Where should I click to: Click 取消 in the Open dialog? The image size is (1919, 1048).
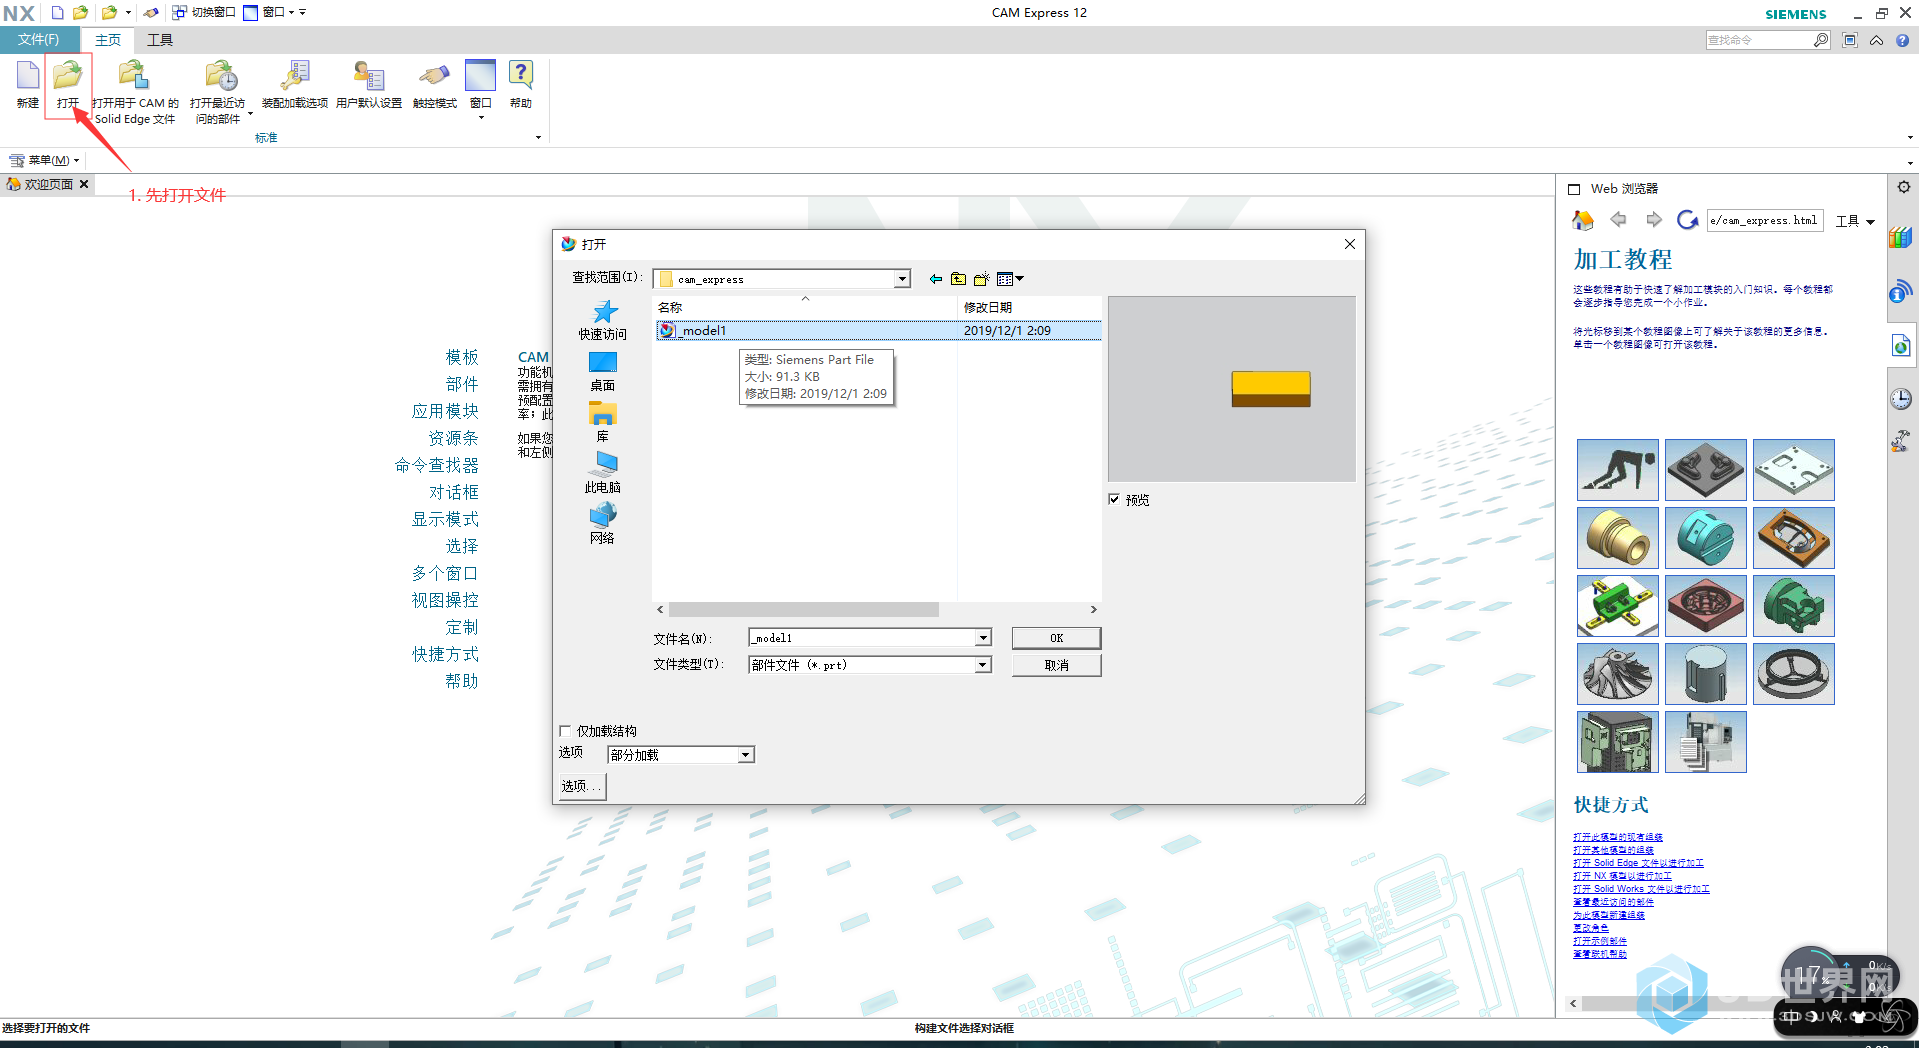1056,665
